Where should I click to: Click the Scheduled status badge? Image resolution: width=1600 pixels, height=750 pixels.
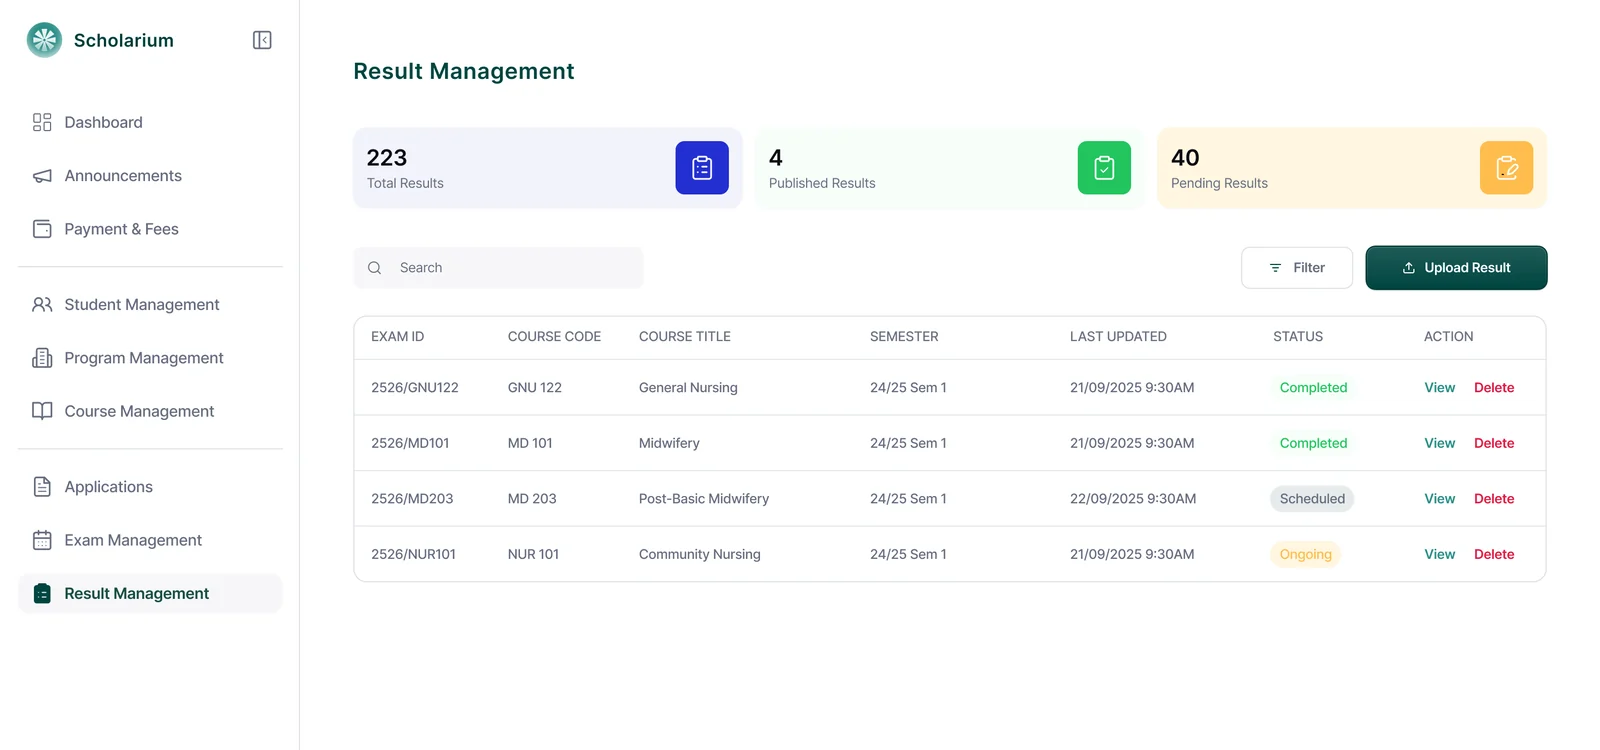coord(1312,499)
